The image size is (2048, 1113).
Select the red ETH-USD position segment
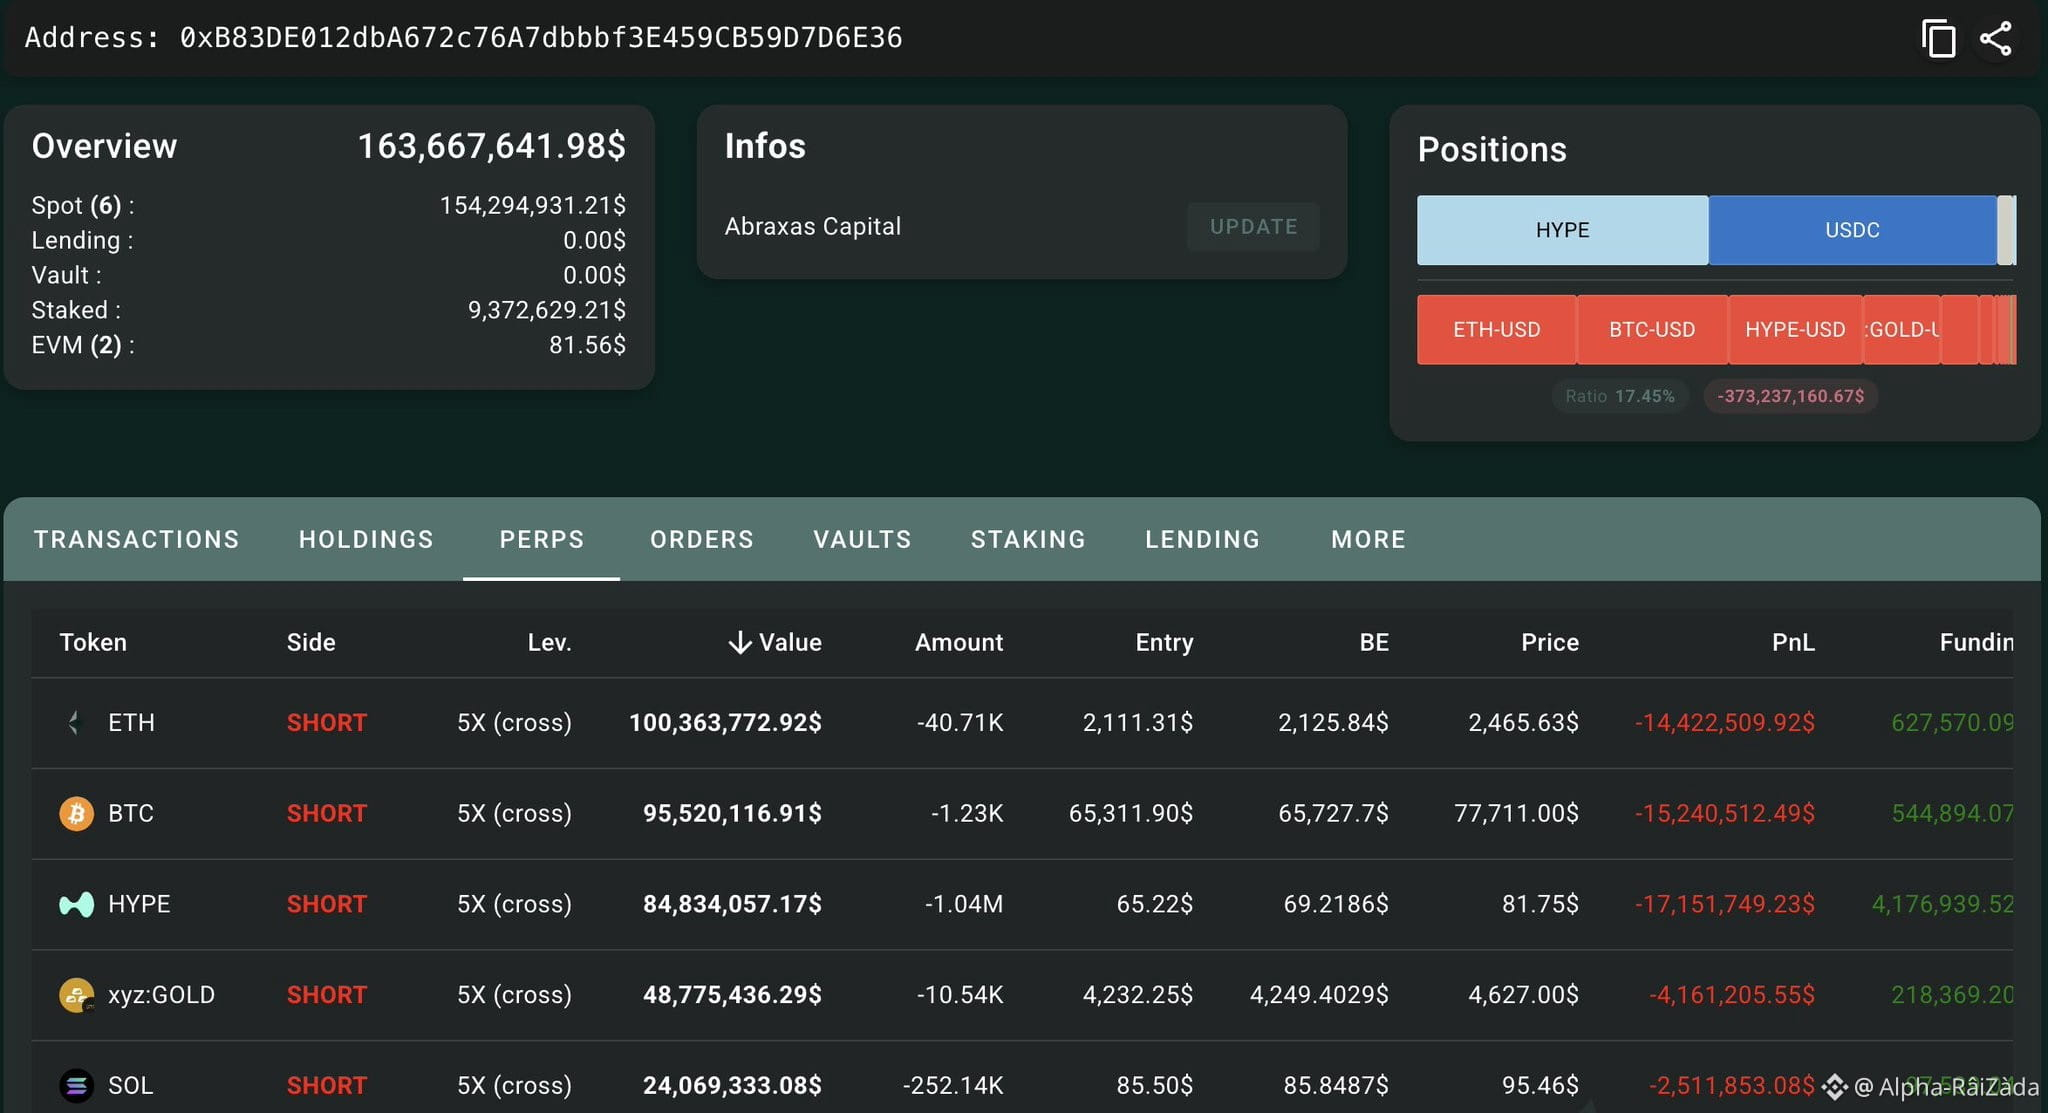point(1496,330)
